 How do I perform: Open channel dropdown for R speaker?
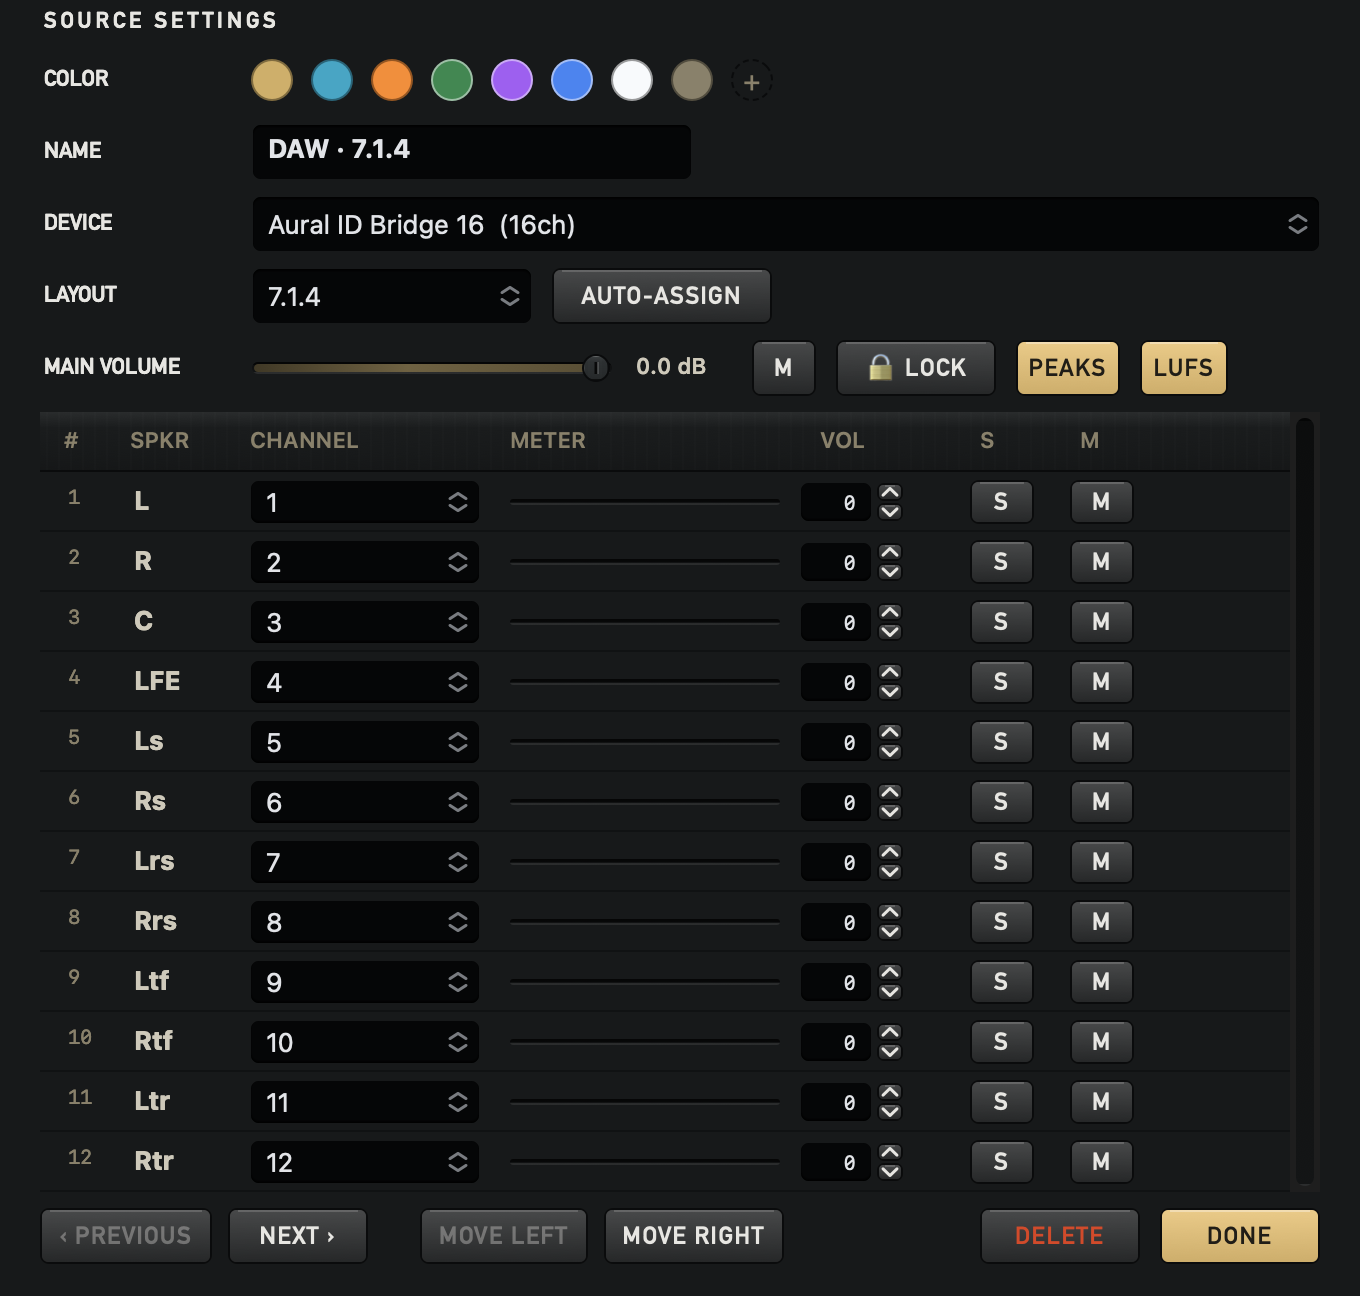click(x=365, y=562)
